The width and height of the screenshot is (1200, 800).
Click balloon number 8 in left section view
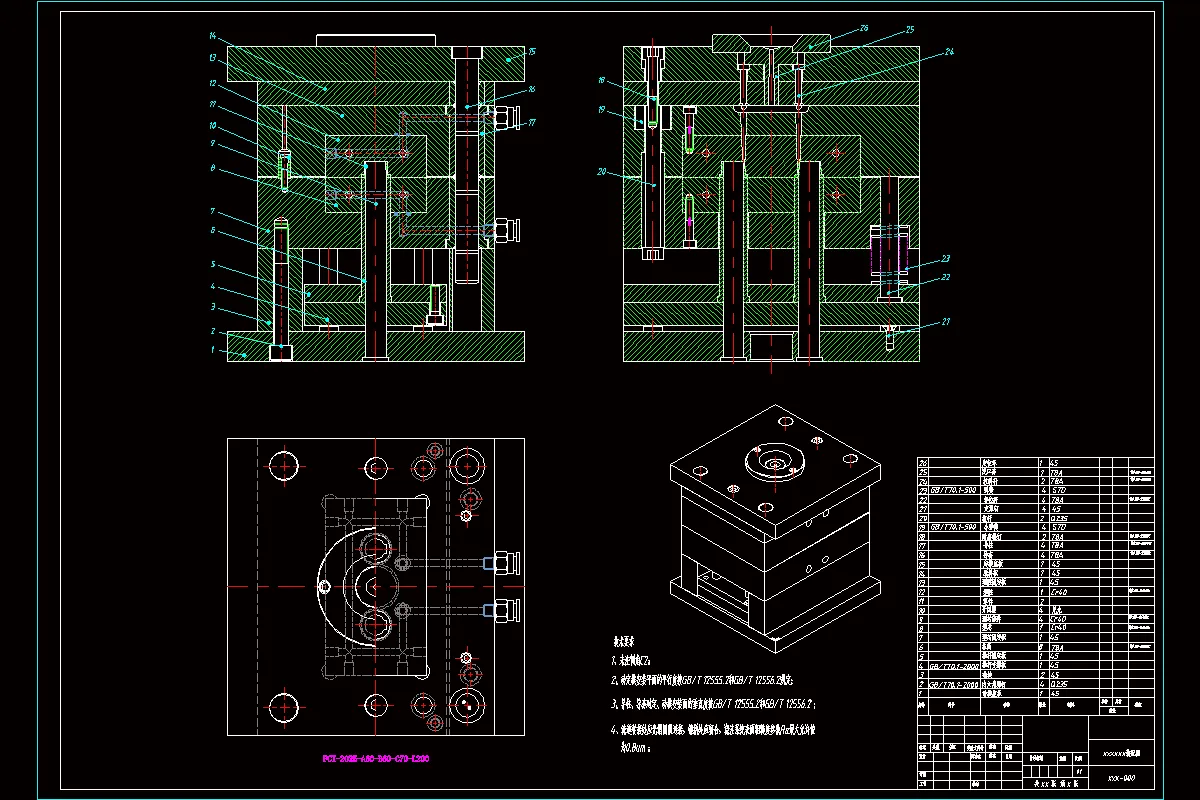coord(212,169)
